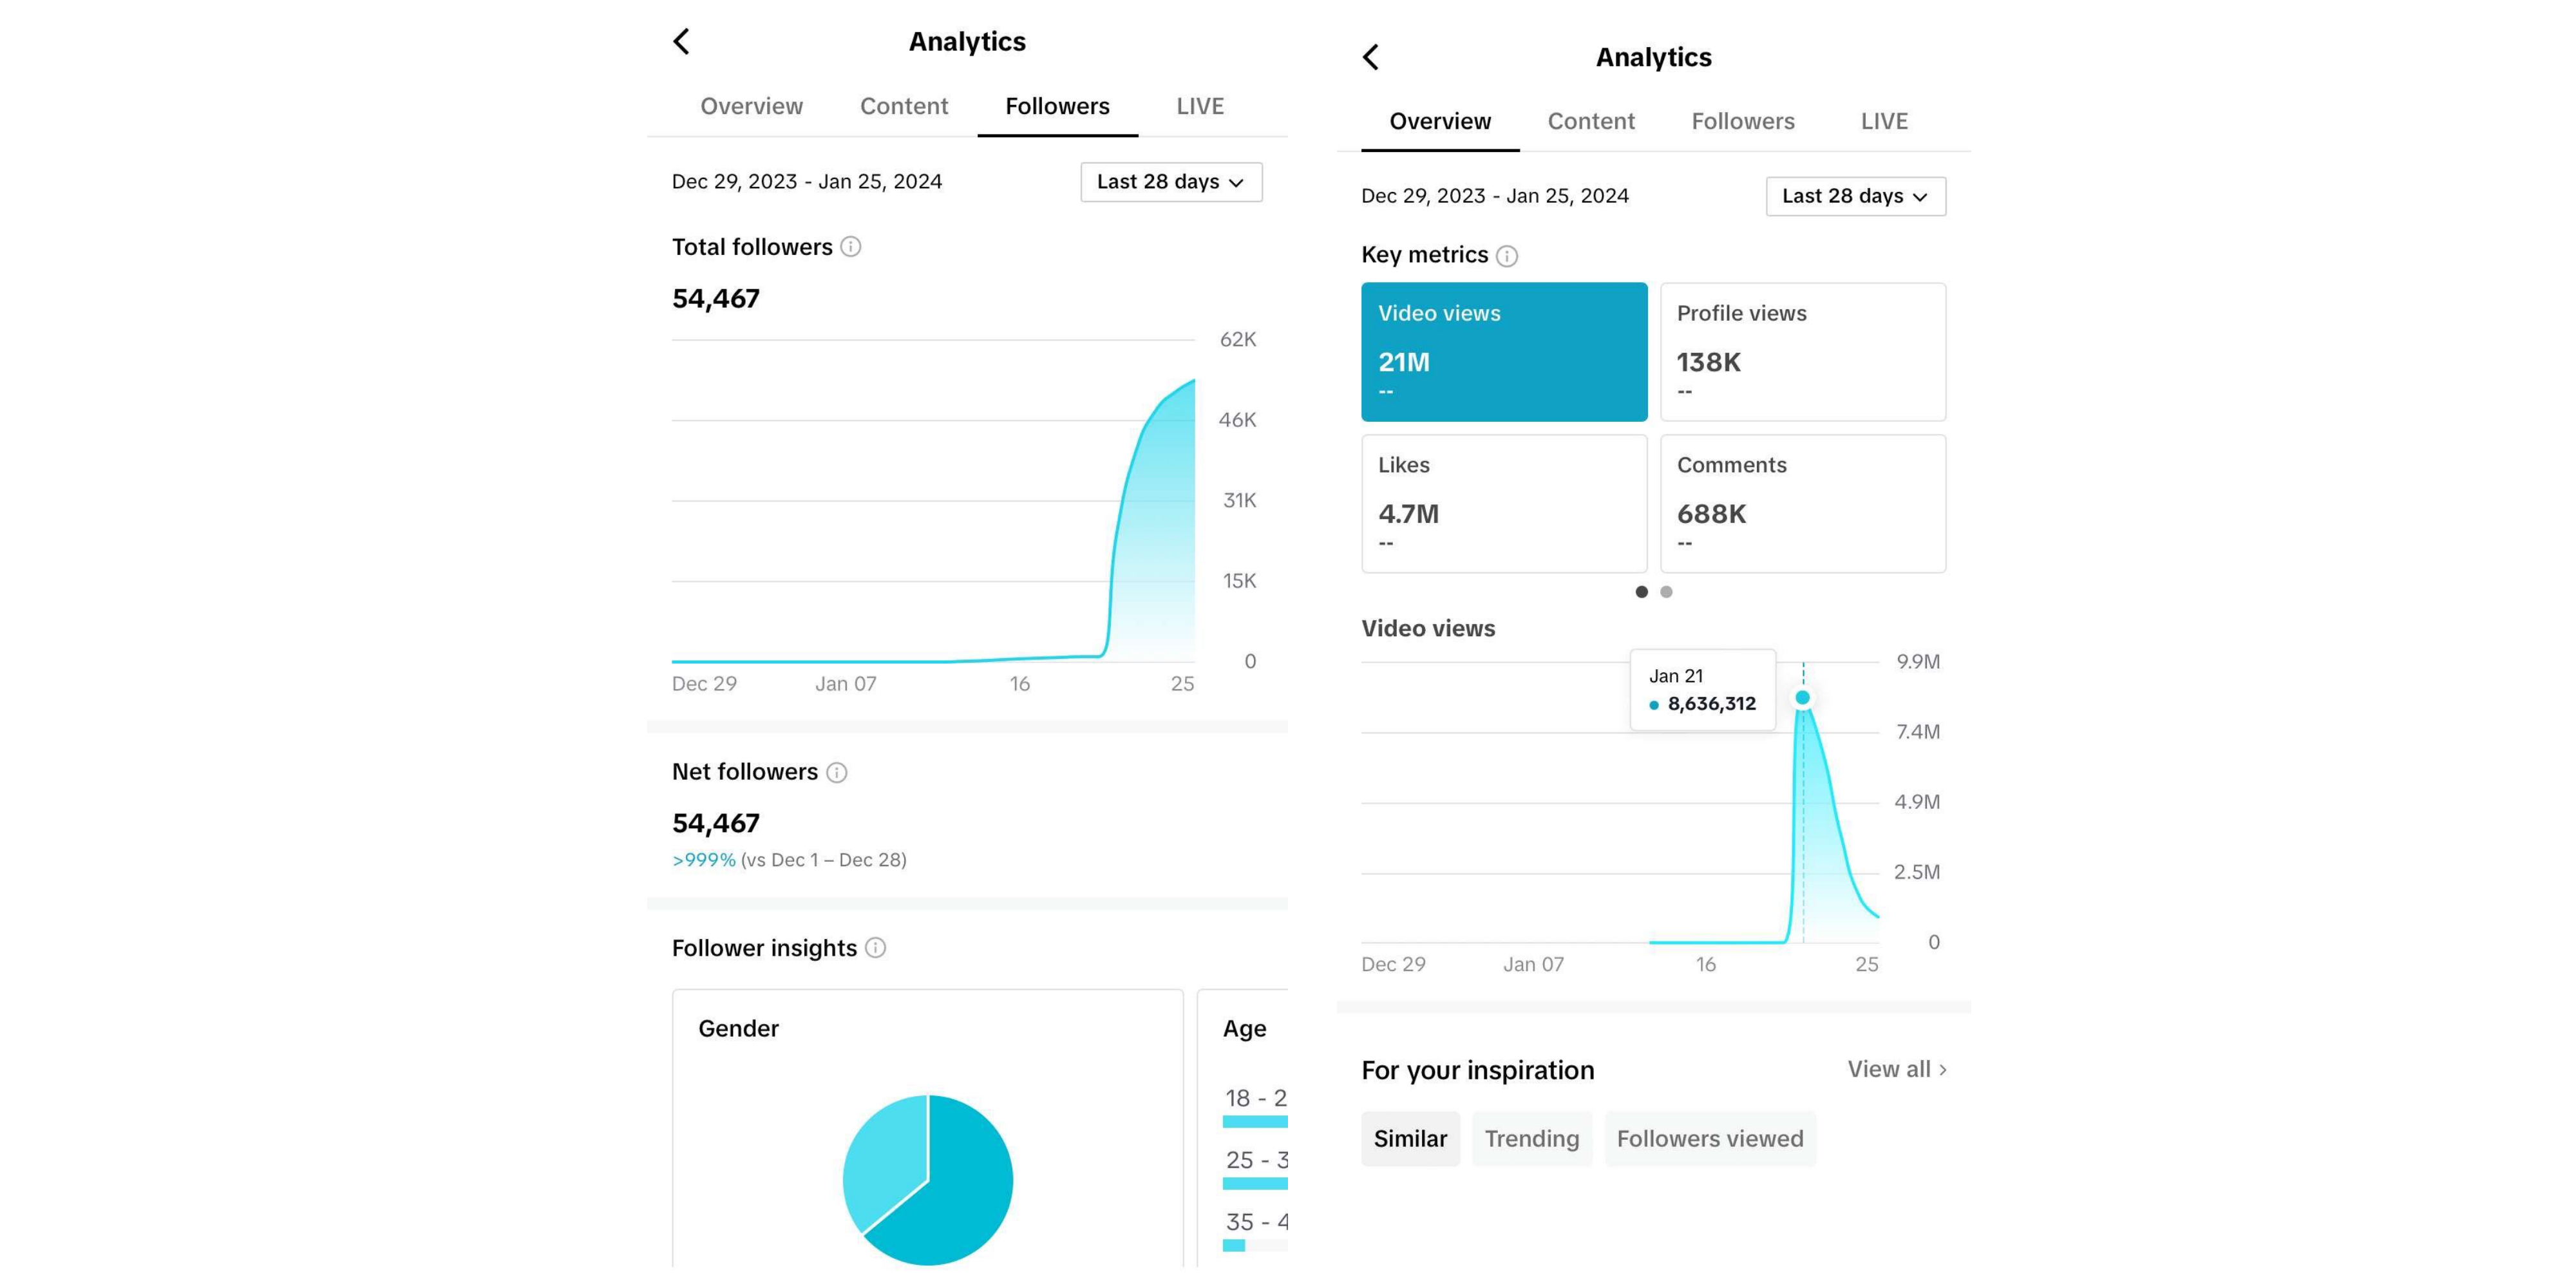Open the Content tab on the right screen
This screenshot has height=1288, width=2576.
(1591, 121)
